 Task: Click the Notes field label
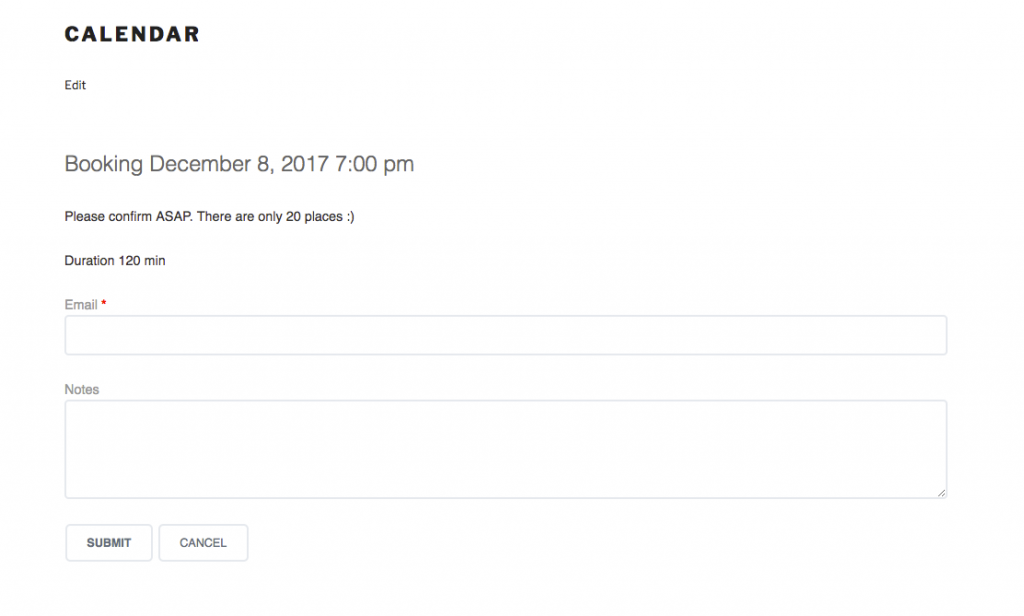pos(82,389)
